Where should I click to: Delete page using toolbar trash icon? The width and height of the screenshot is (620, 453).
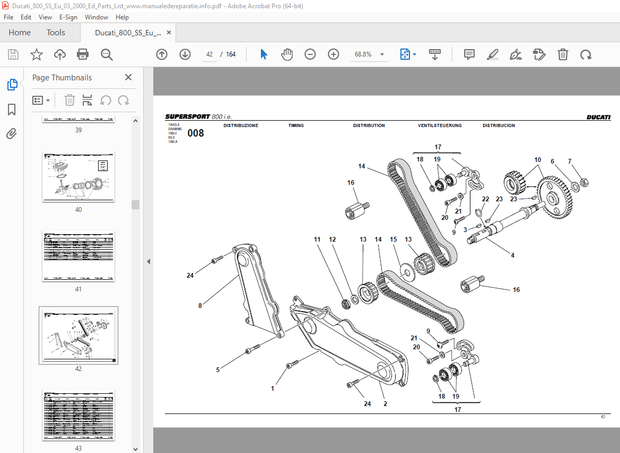pyautogui.click(x=563, y=54)
